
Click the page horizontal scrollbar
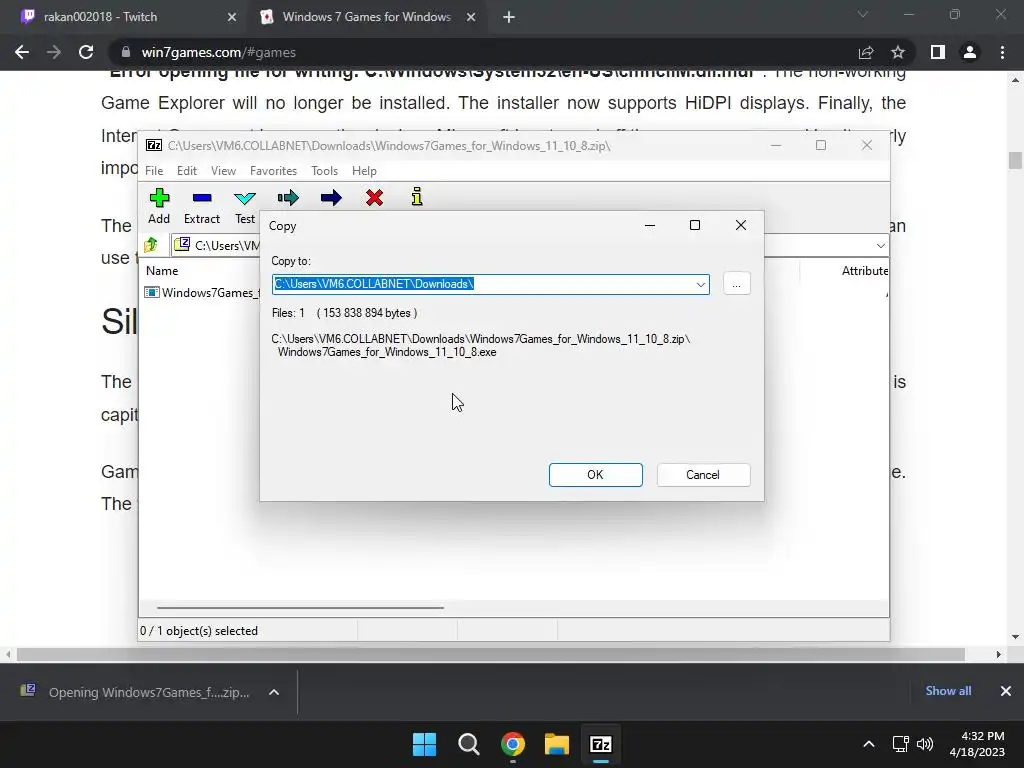coord(490,654)
